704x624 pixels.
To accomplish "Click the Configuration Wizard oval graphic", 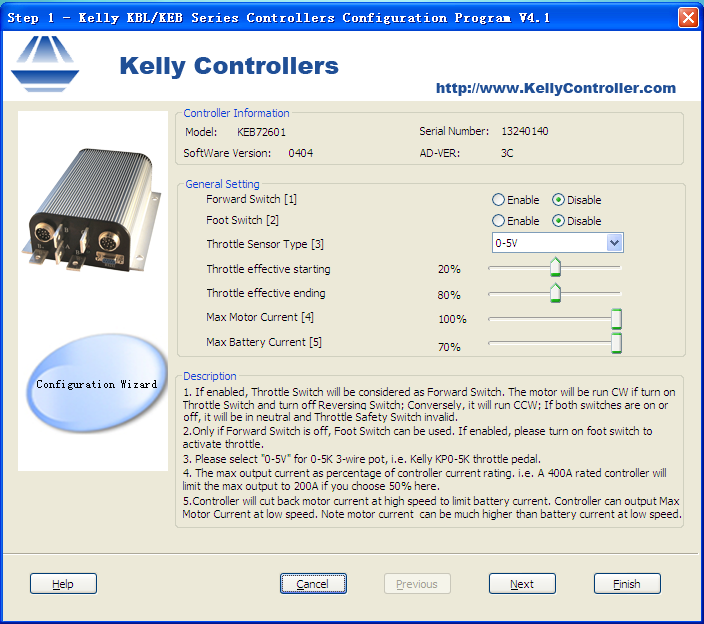I will click(96, 384).
